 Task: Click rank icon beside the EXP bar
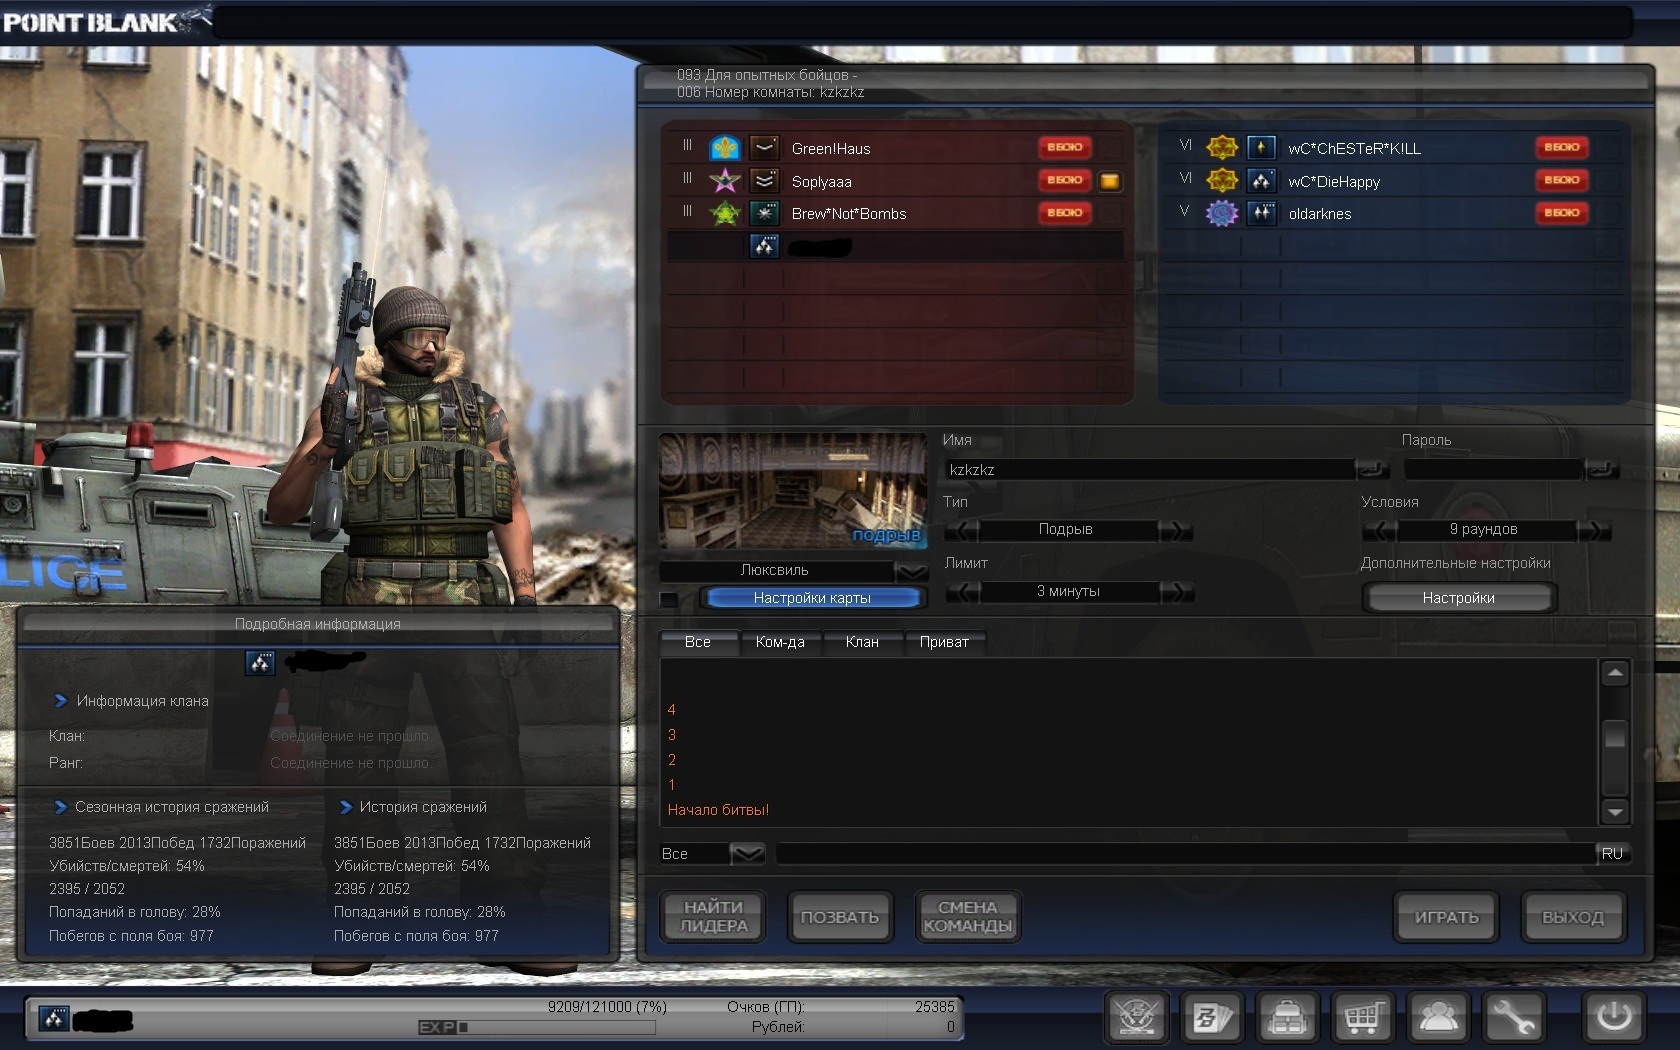[54, 1019]
